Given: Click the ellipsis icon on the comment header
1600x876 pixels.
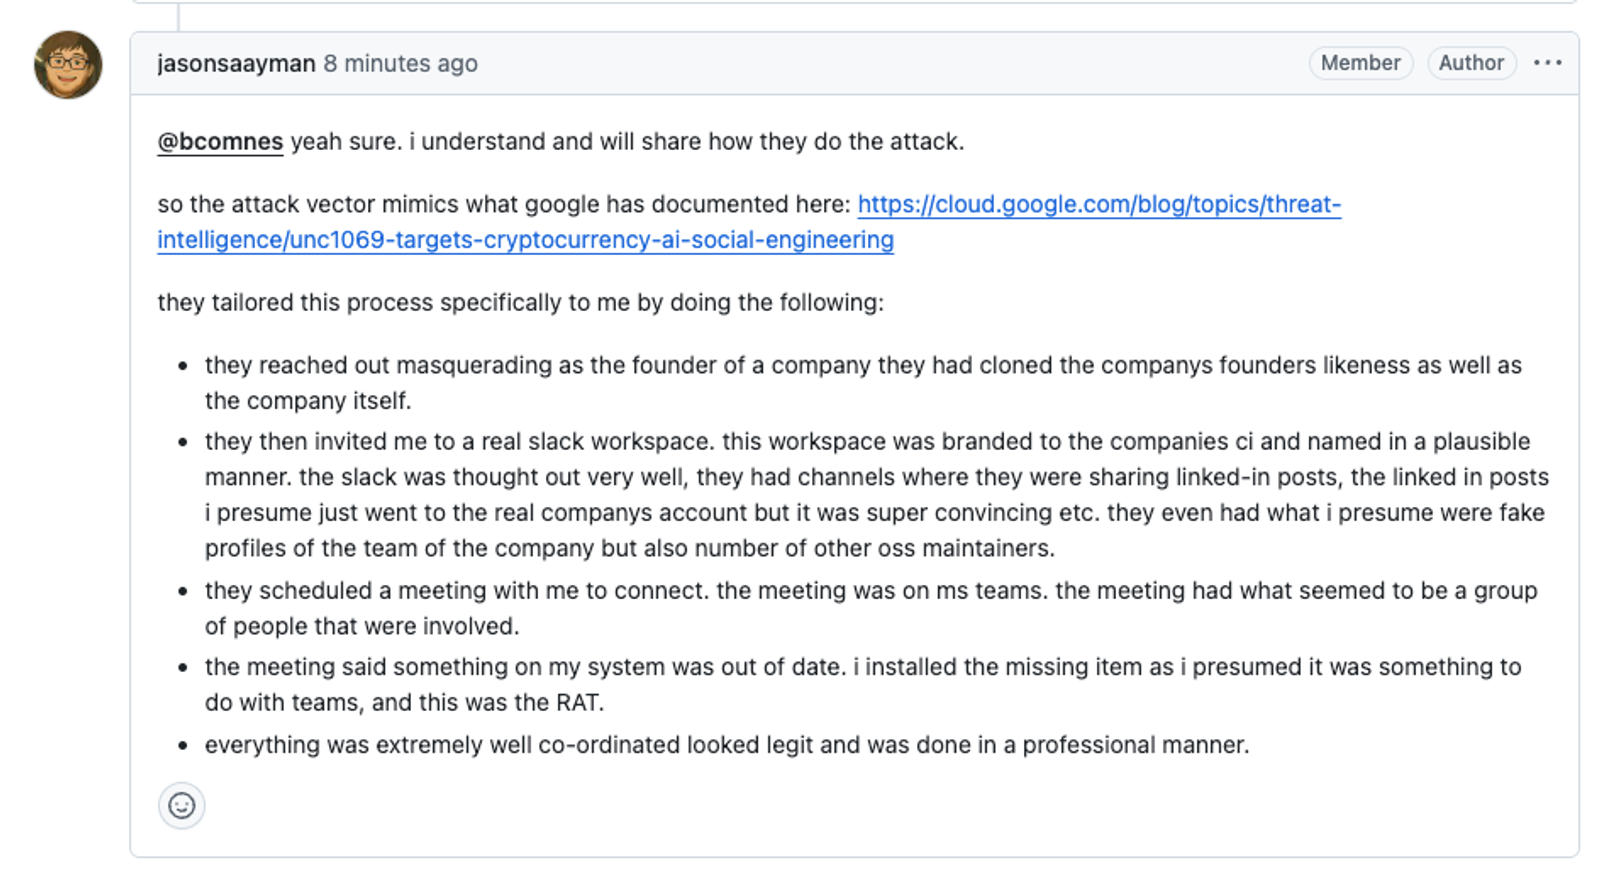Looking at the screenshot, I should [1547, 62].
